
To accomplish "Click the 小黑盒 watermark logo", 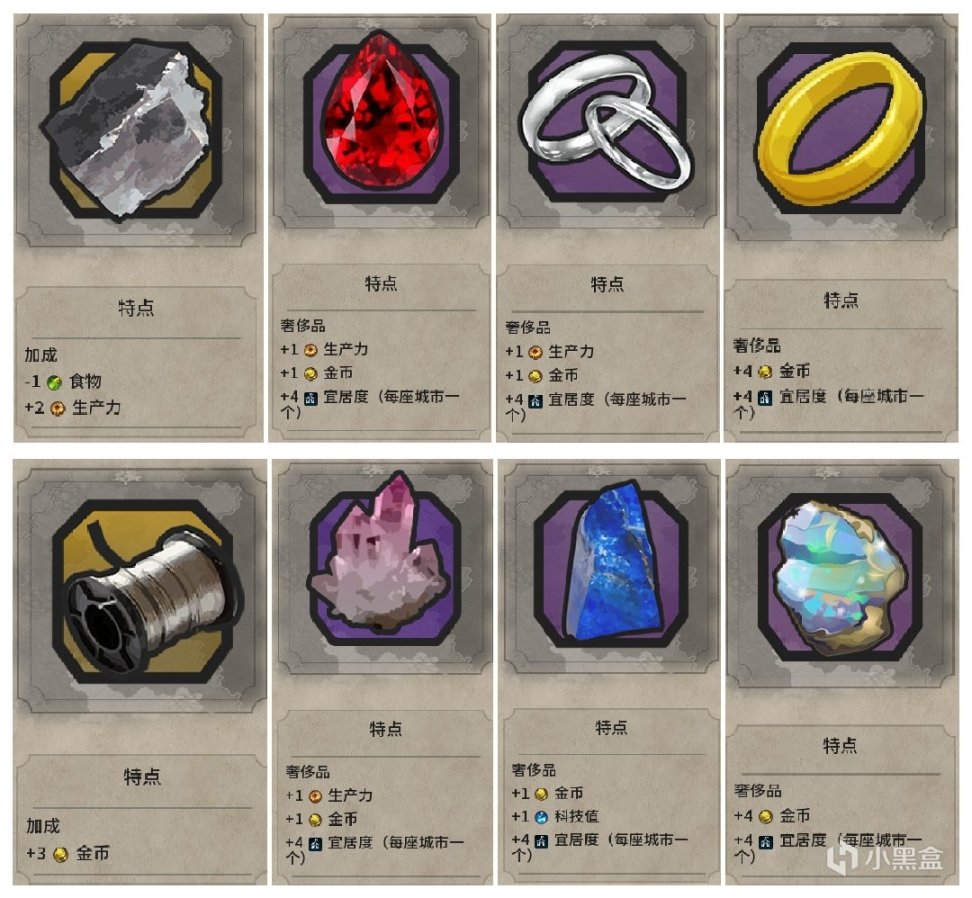I will 885,858.
